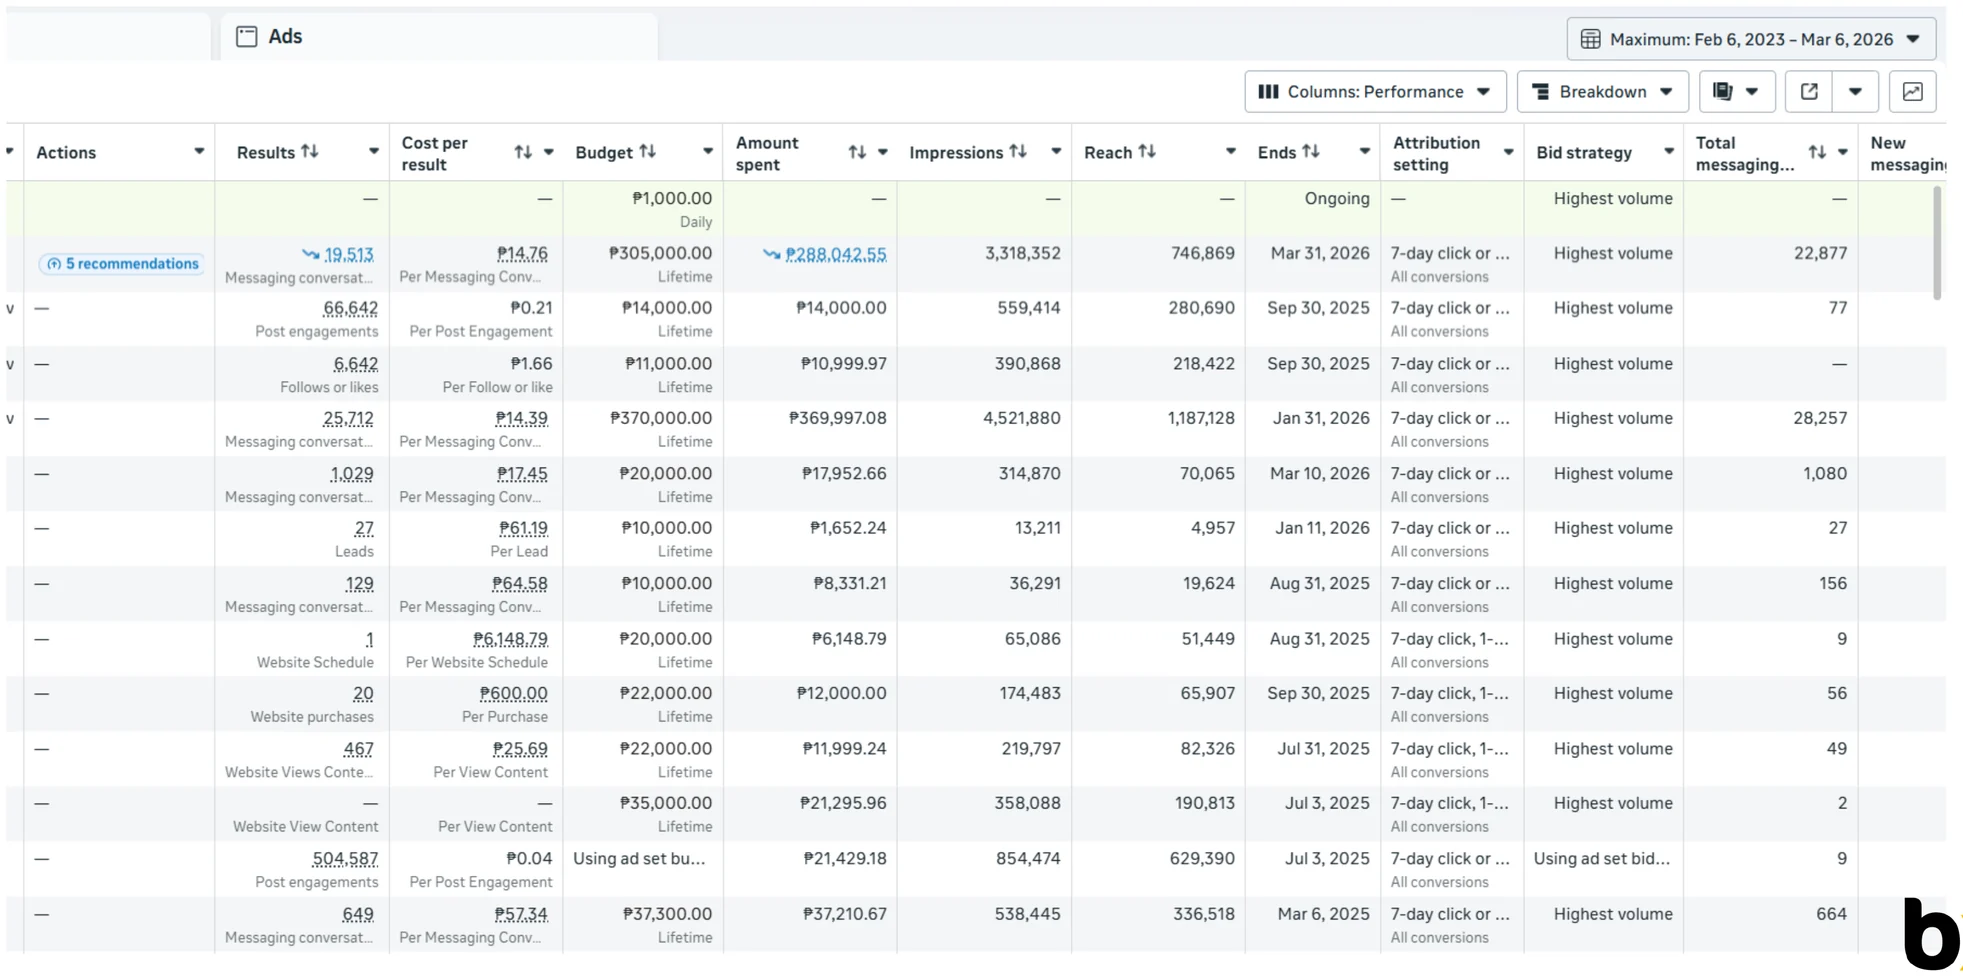The width and height of the screenshot is (1963, 976).
Task: Open the Columns: Performance dropdown
Action: point(1375,92)
